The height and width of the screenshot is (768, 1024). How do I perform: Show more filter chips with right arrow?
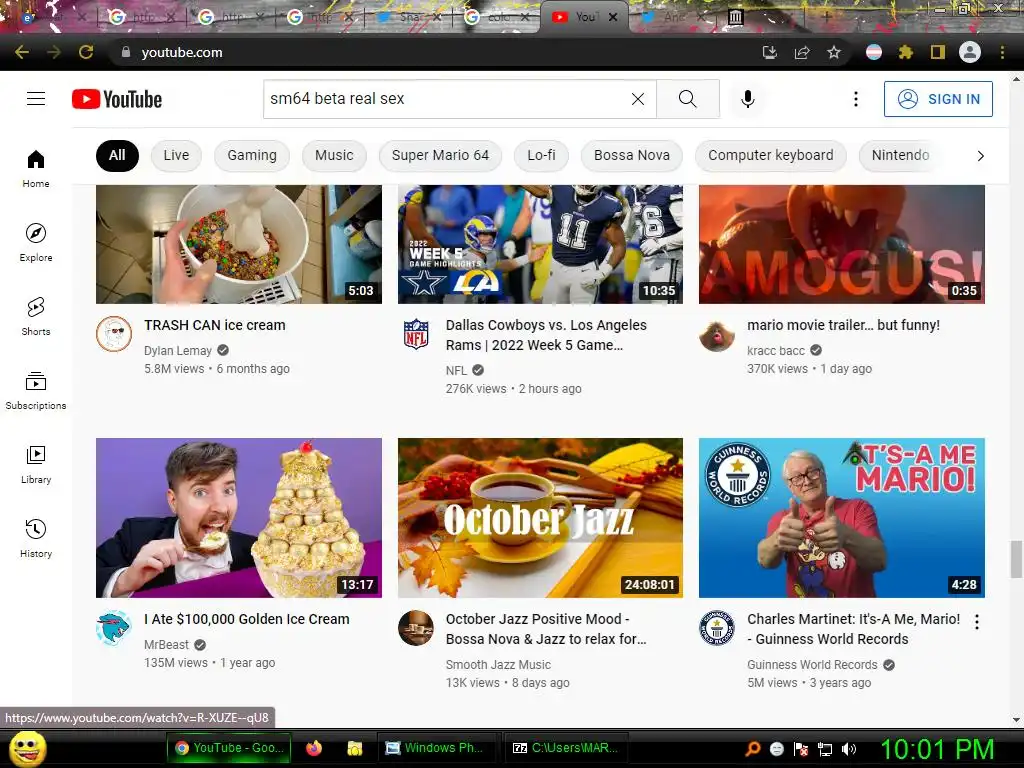[980, 155]
